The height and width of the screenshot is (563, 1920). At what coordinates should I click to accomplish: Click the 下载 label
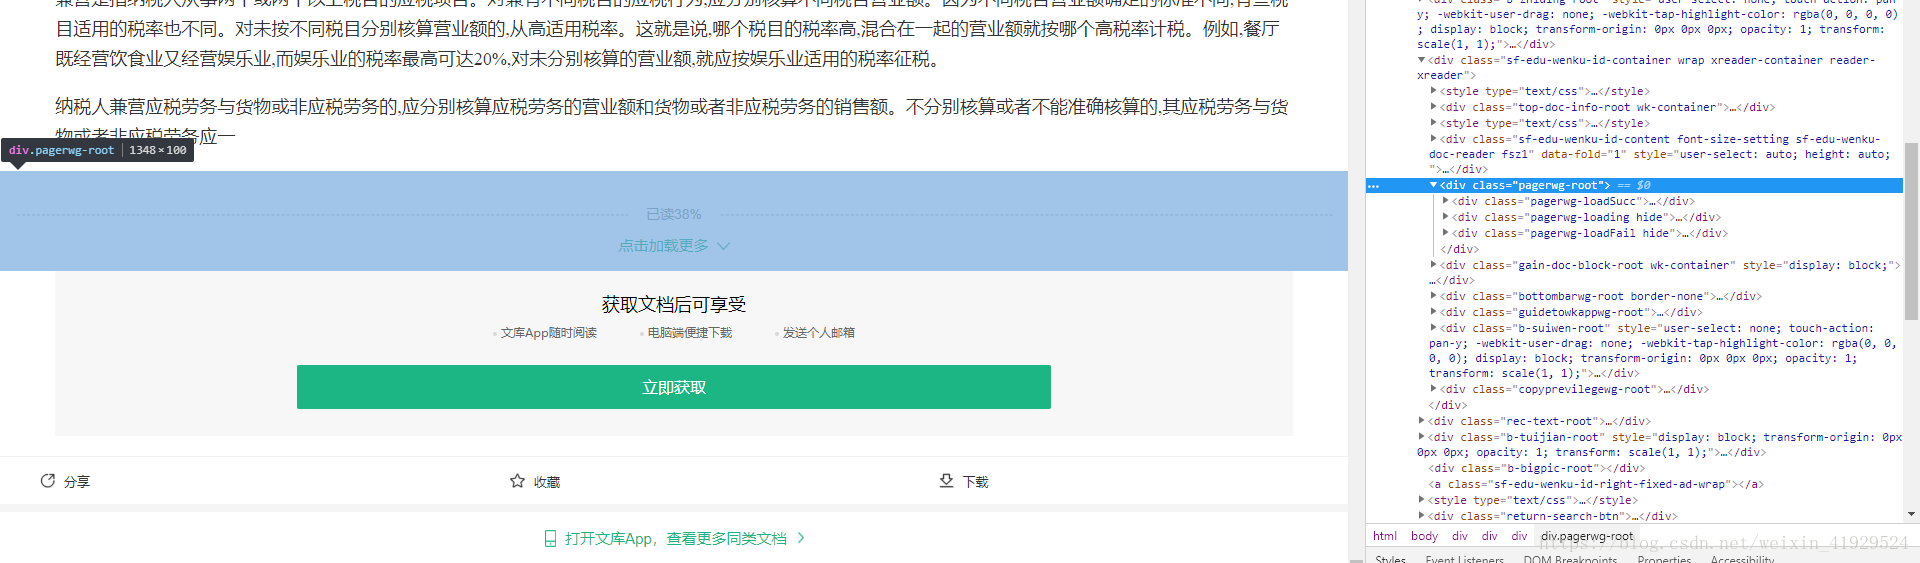[x=975, y=482]
